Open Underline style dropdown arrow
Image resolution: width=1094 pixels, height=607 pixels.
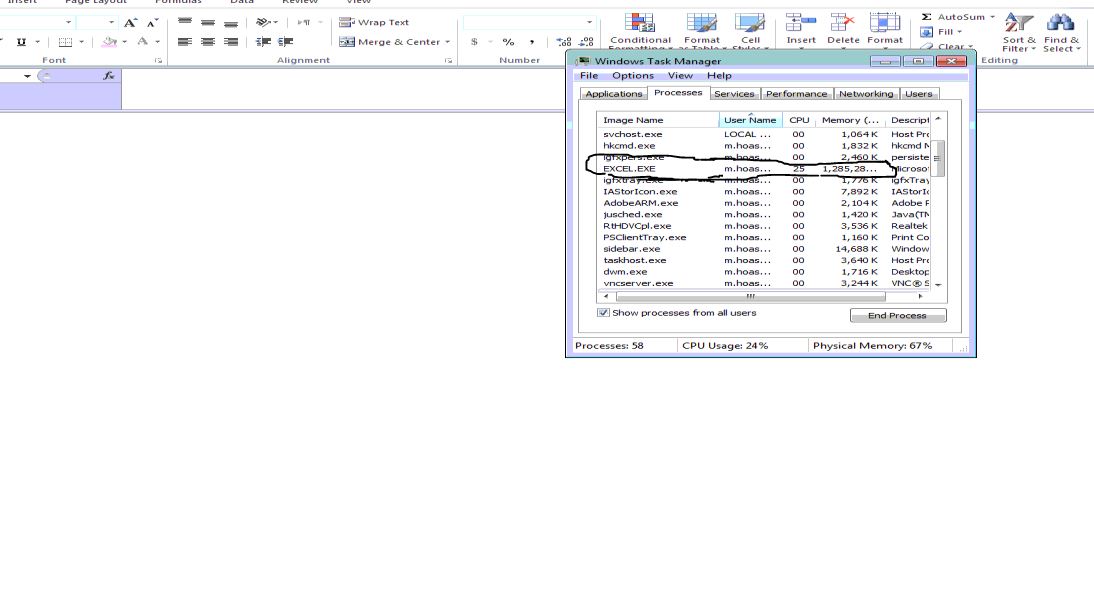pyautogui.click(x=38, y=42)
